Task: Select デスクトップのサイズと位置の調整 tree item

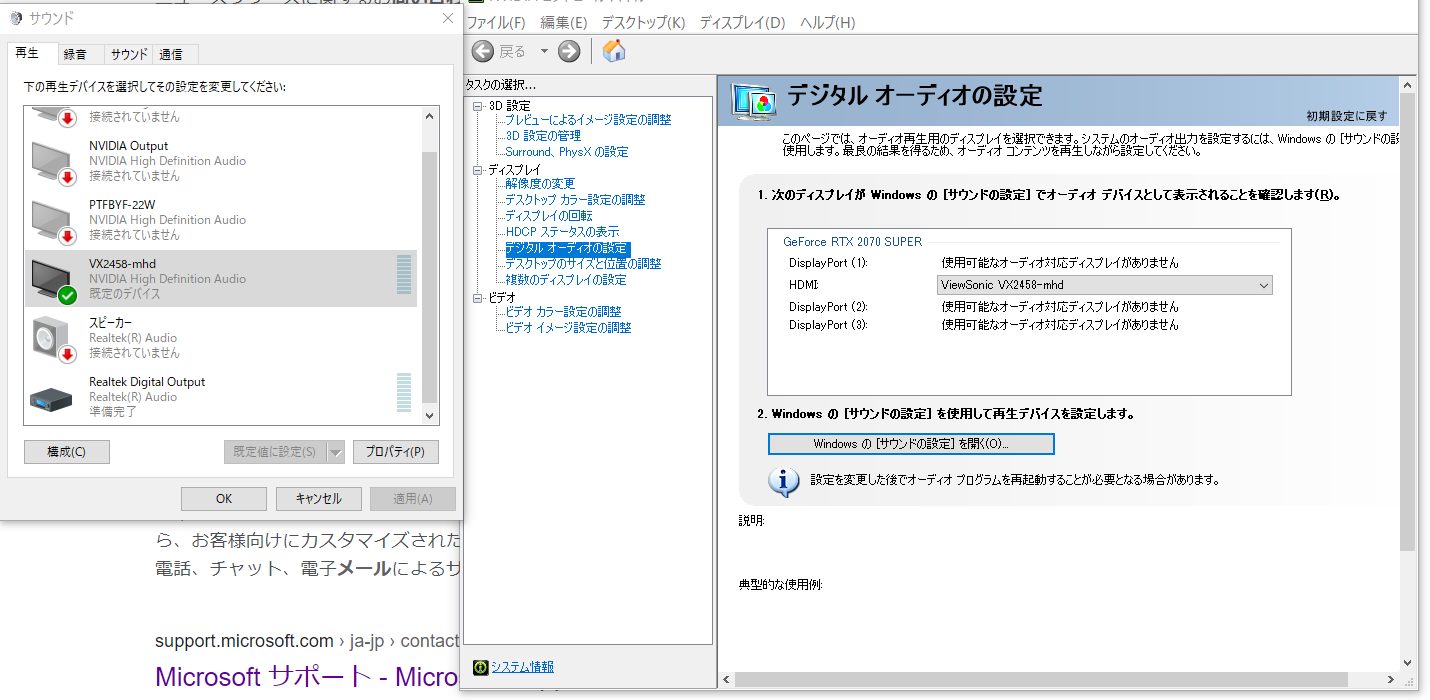Action: pyautogui.click(x=583, y=264)
